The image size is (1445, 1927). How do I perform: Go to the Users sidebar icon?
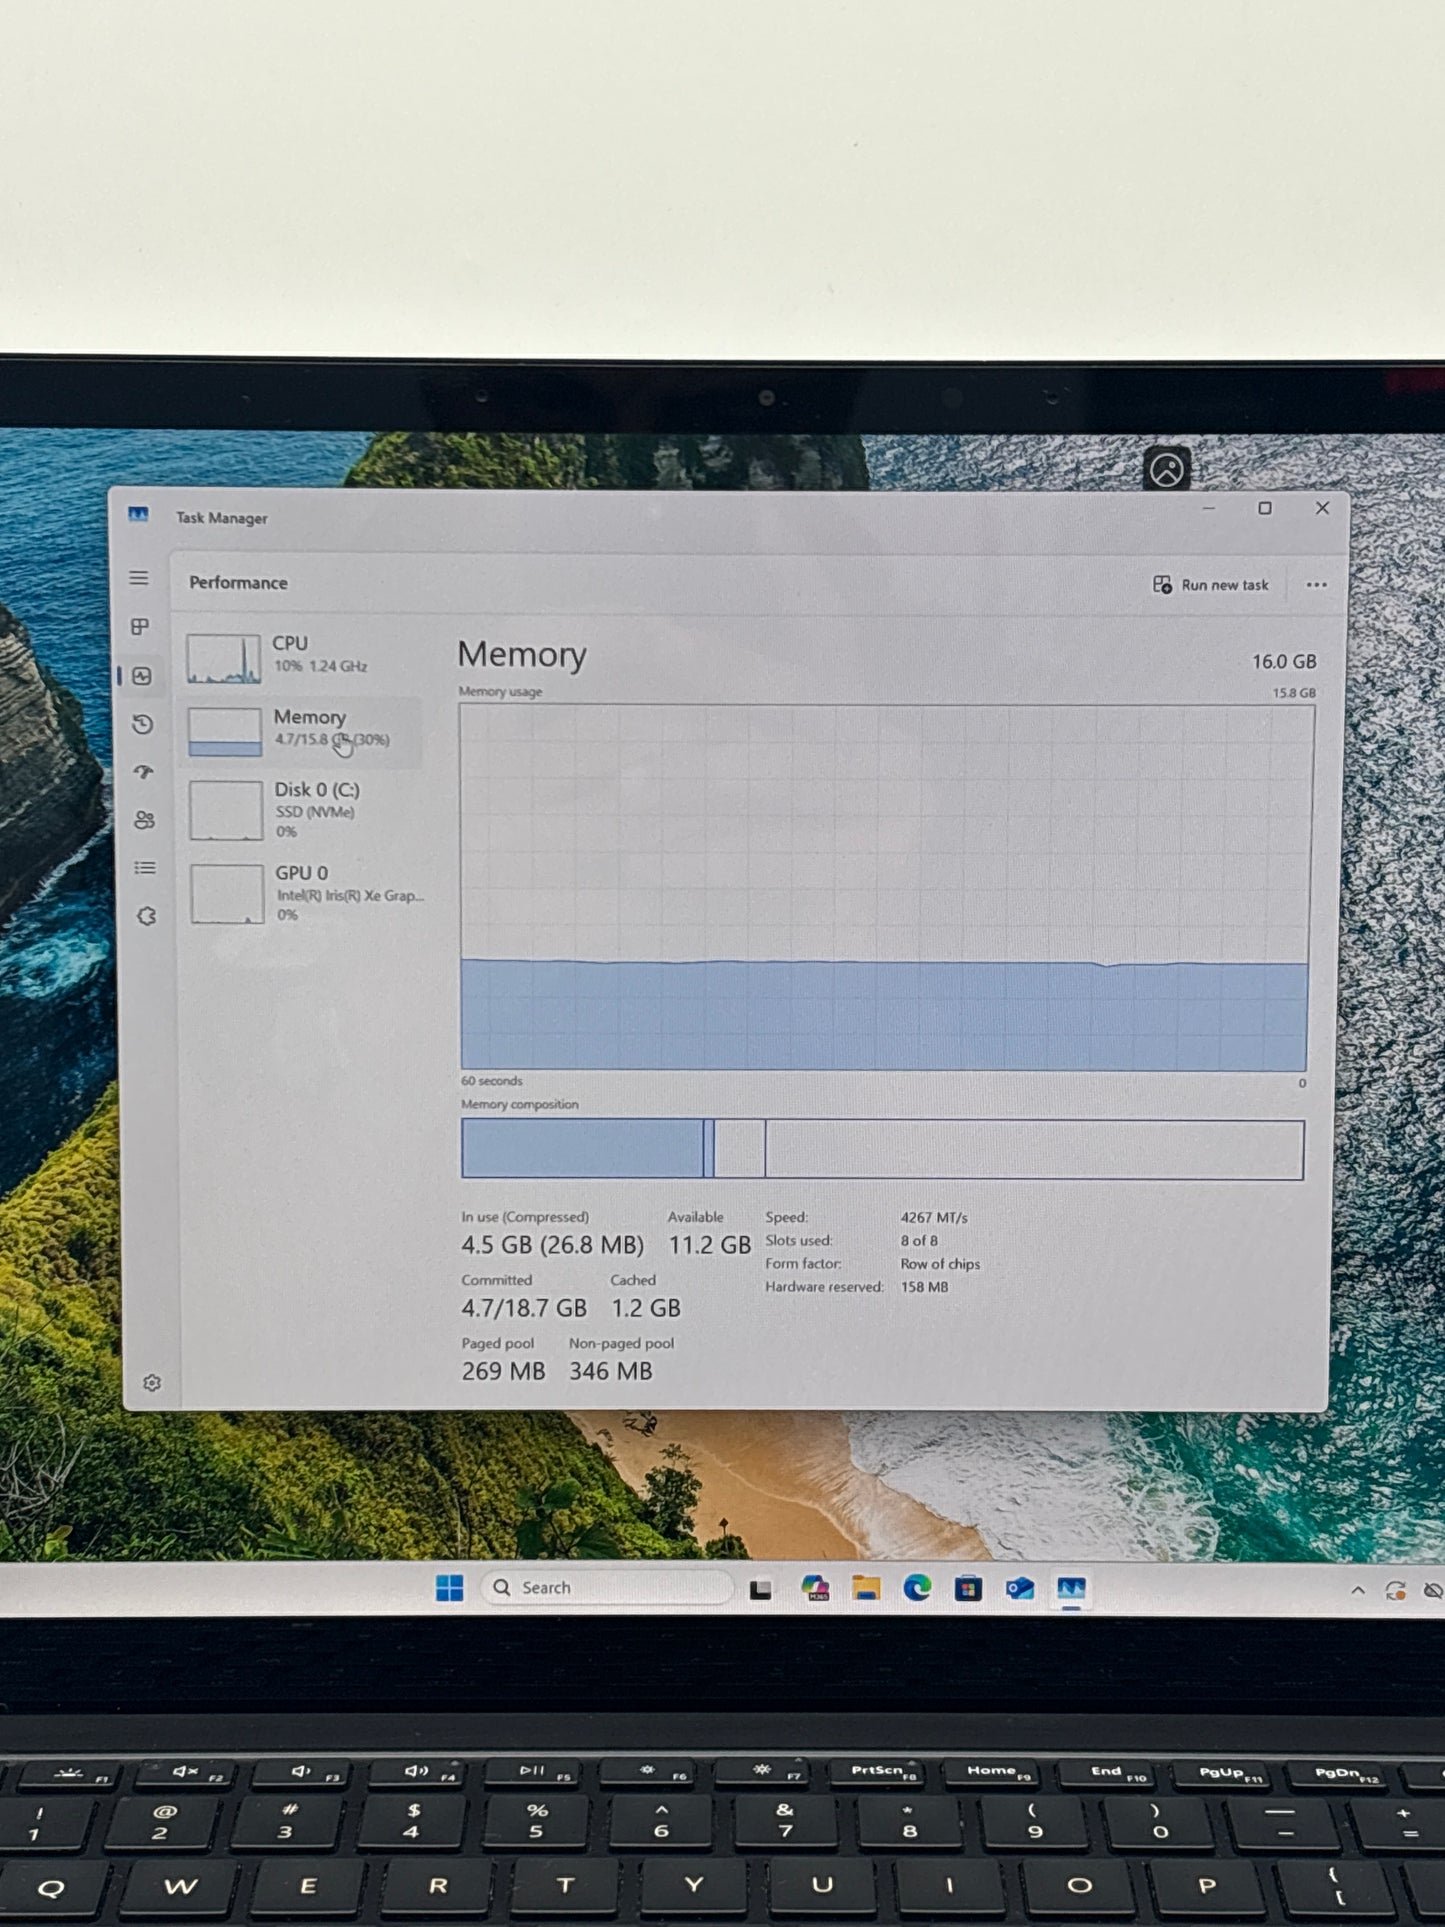[x=144, y=820]
